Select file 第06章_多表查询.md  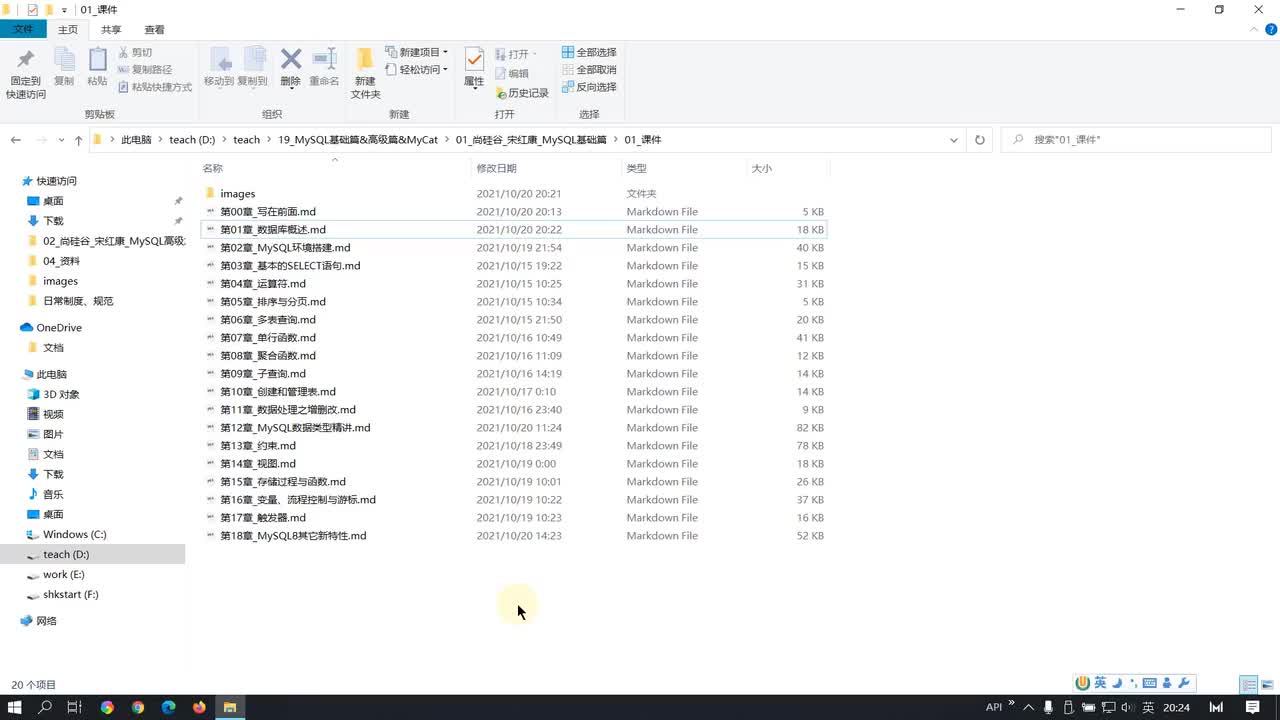pos(268,320)
